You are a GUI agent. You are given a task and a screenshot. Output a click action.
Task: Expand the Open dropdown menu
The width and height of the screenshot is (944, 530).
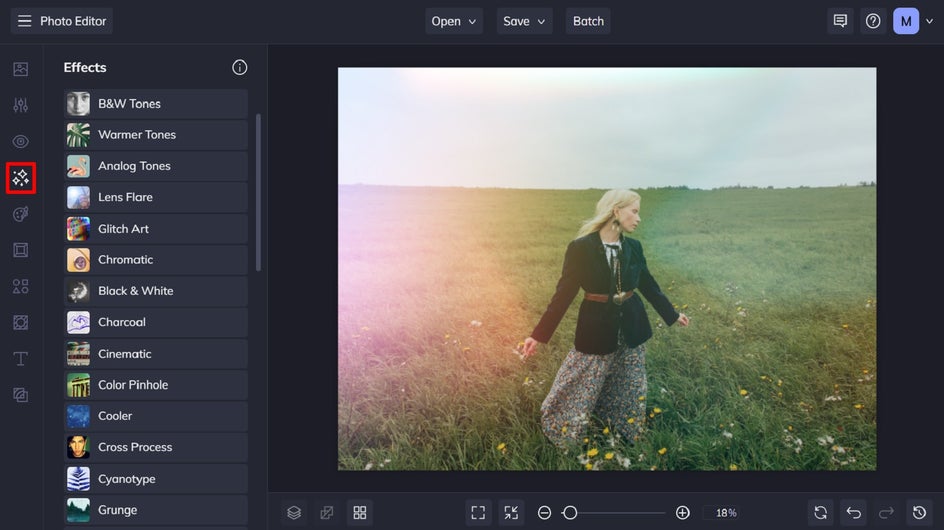(454, 21)
